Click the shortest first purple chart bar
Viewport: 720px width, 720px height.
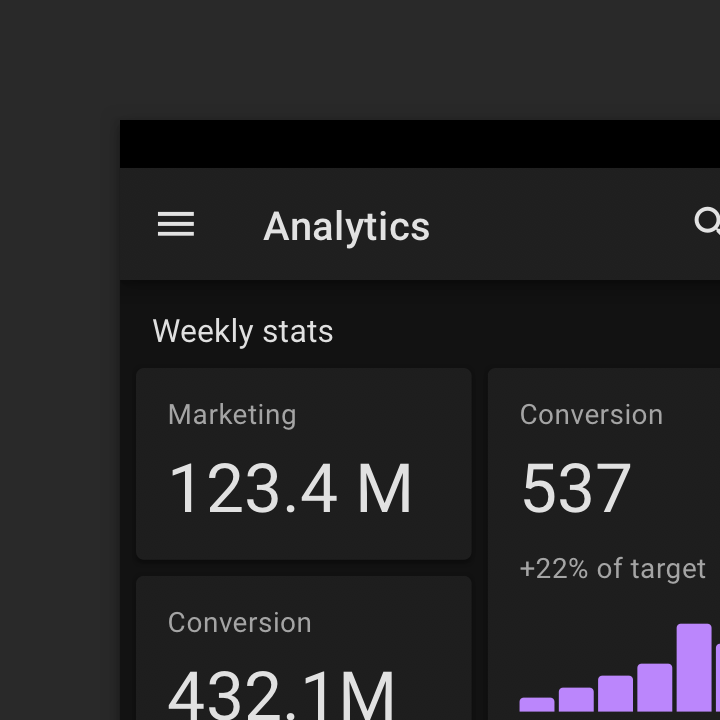[x=537, y=705]
